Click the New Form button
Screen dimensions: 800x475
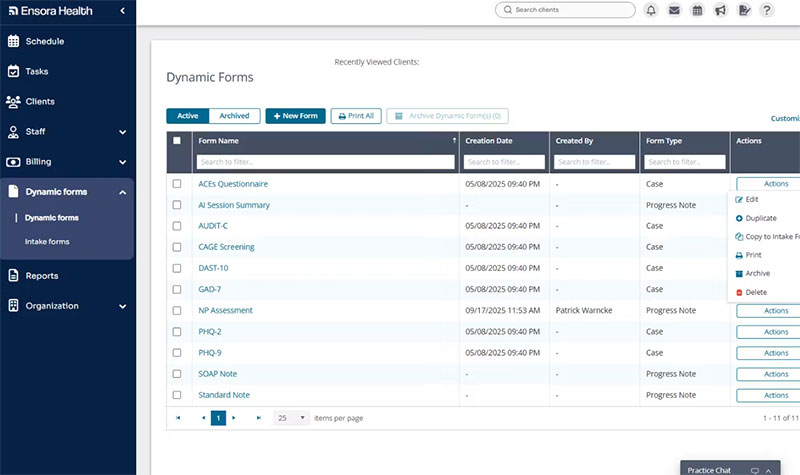pyautogui.click(x=295, y=116)
